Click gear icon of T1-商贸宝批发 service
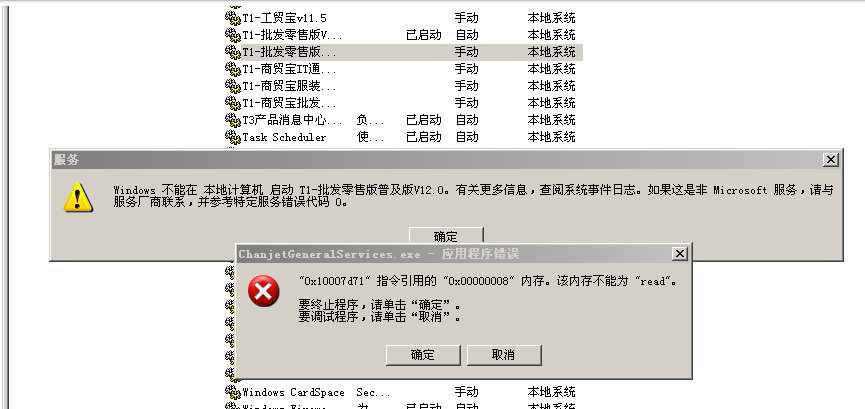Viewport: 865px width, 409px height. pyautogui.click(x=233, y=103)
